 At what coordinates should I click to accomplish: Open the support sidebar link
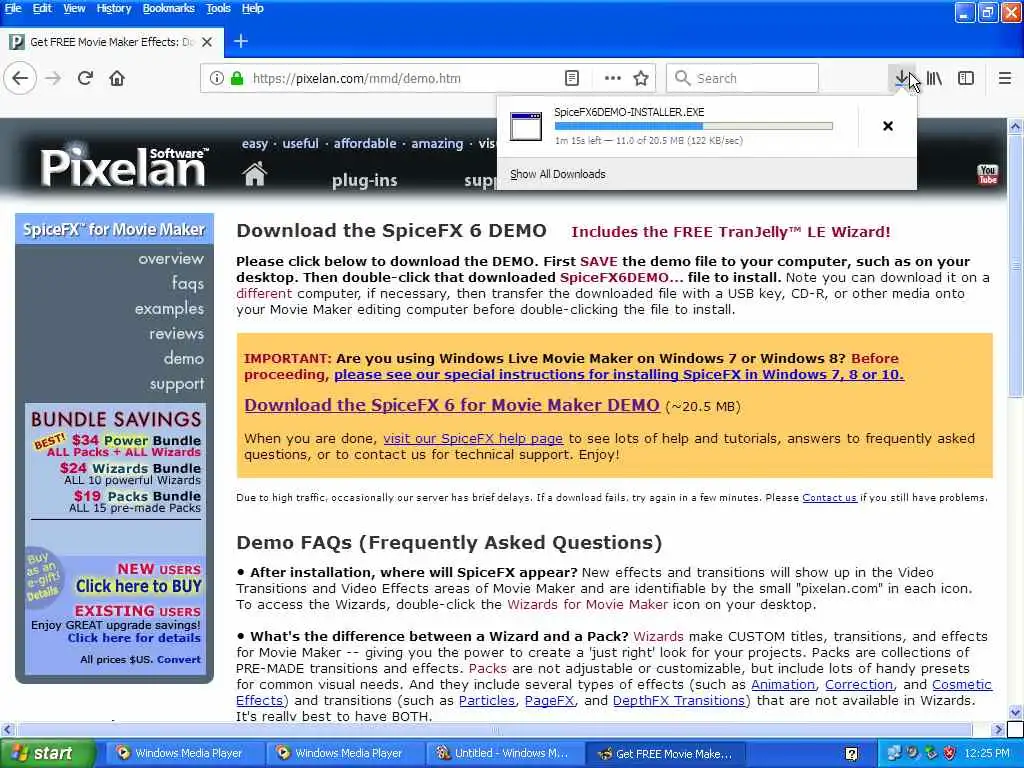[177, 384]
